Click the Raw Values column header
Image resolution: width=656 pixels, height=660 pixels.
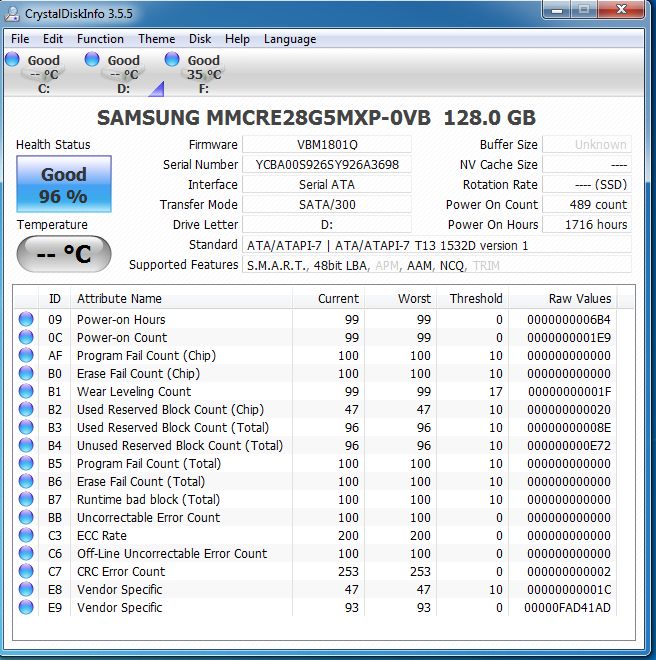[x=563, y=298]
